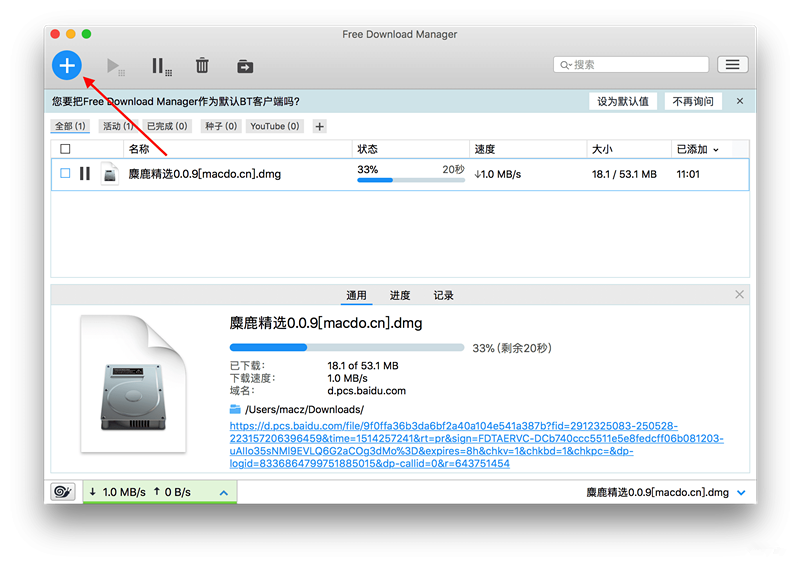Viewport: 800px width, 566px height.
Task: Sort by 状态 column header
Action: 367,149
